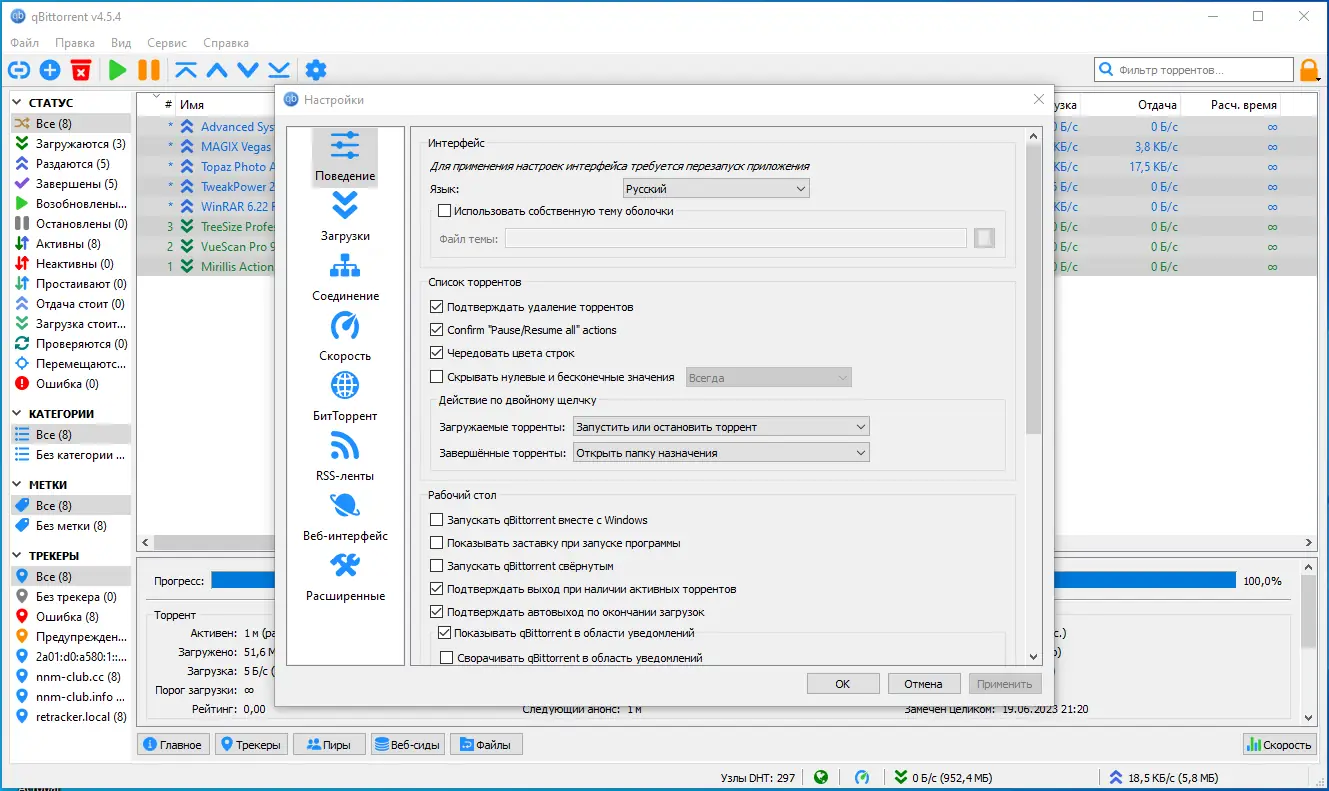Screen dimensions: 1329x791
Task: Open the Загружаемые торренты action dropdown
Action: point(721,427)
